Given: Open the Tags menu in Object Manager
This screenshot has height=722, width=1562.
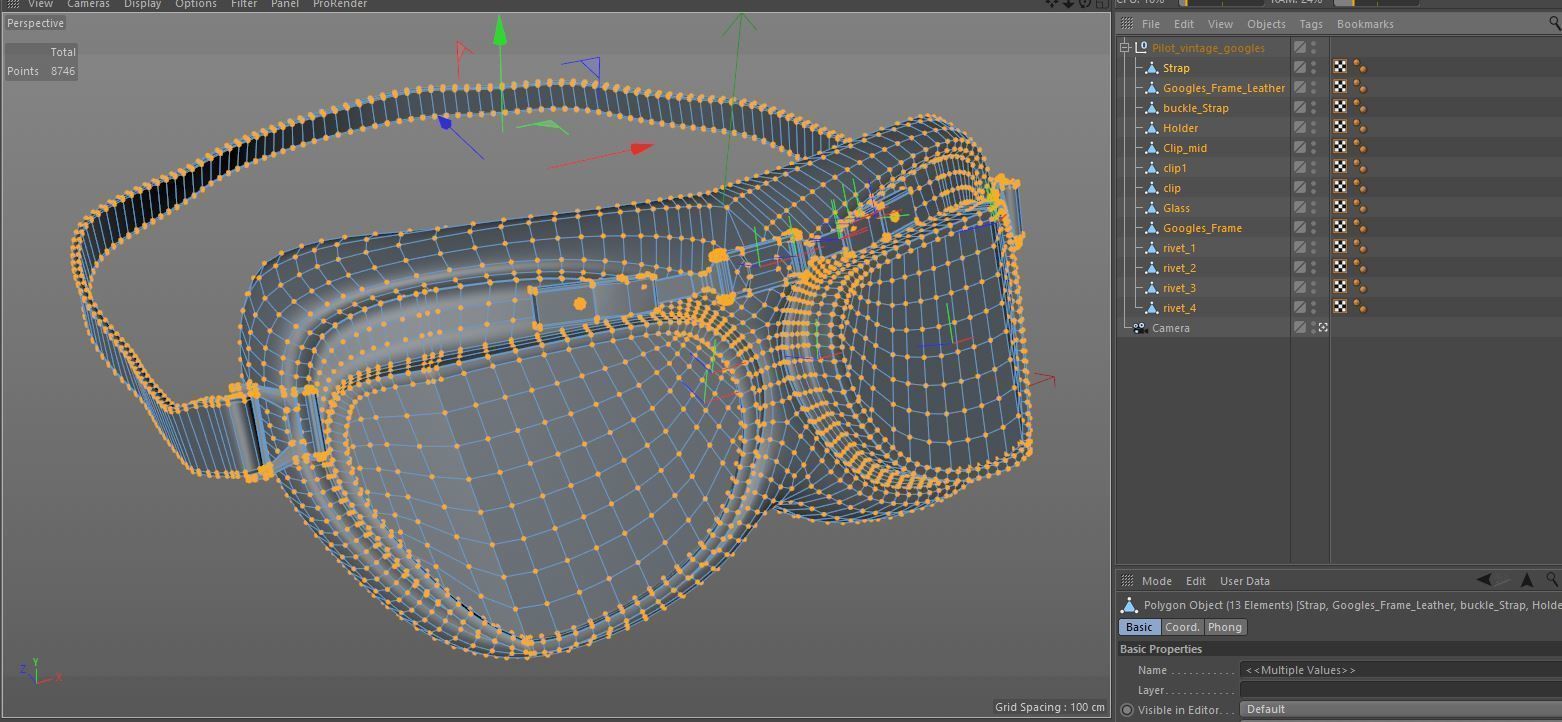Looking at the screenshot, I should click(1311, 24).
